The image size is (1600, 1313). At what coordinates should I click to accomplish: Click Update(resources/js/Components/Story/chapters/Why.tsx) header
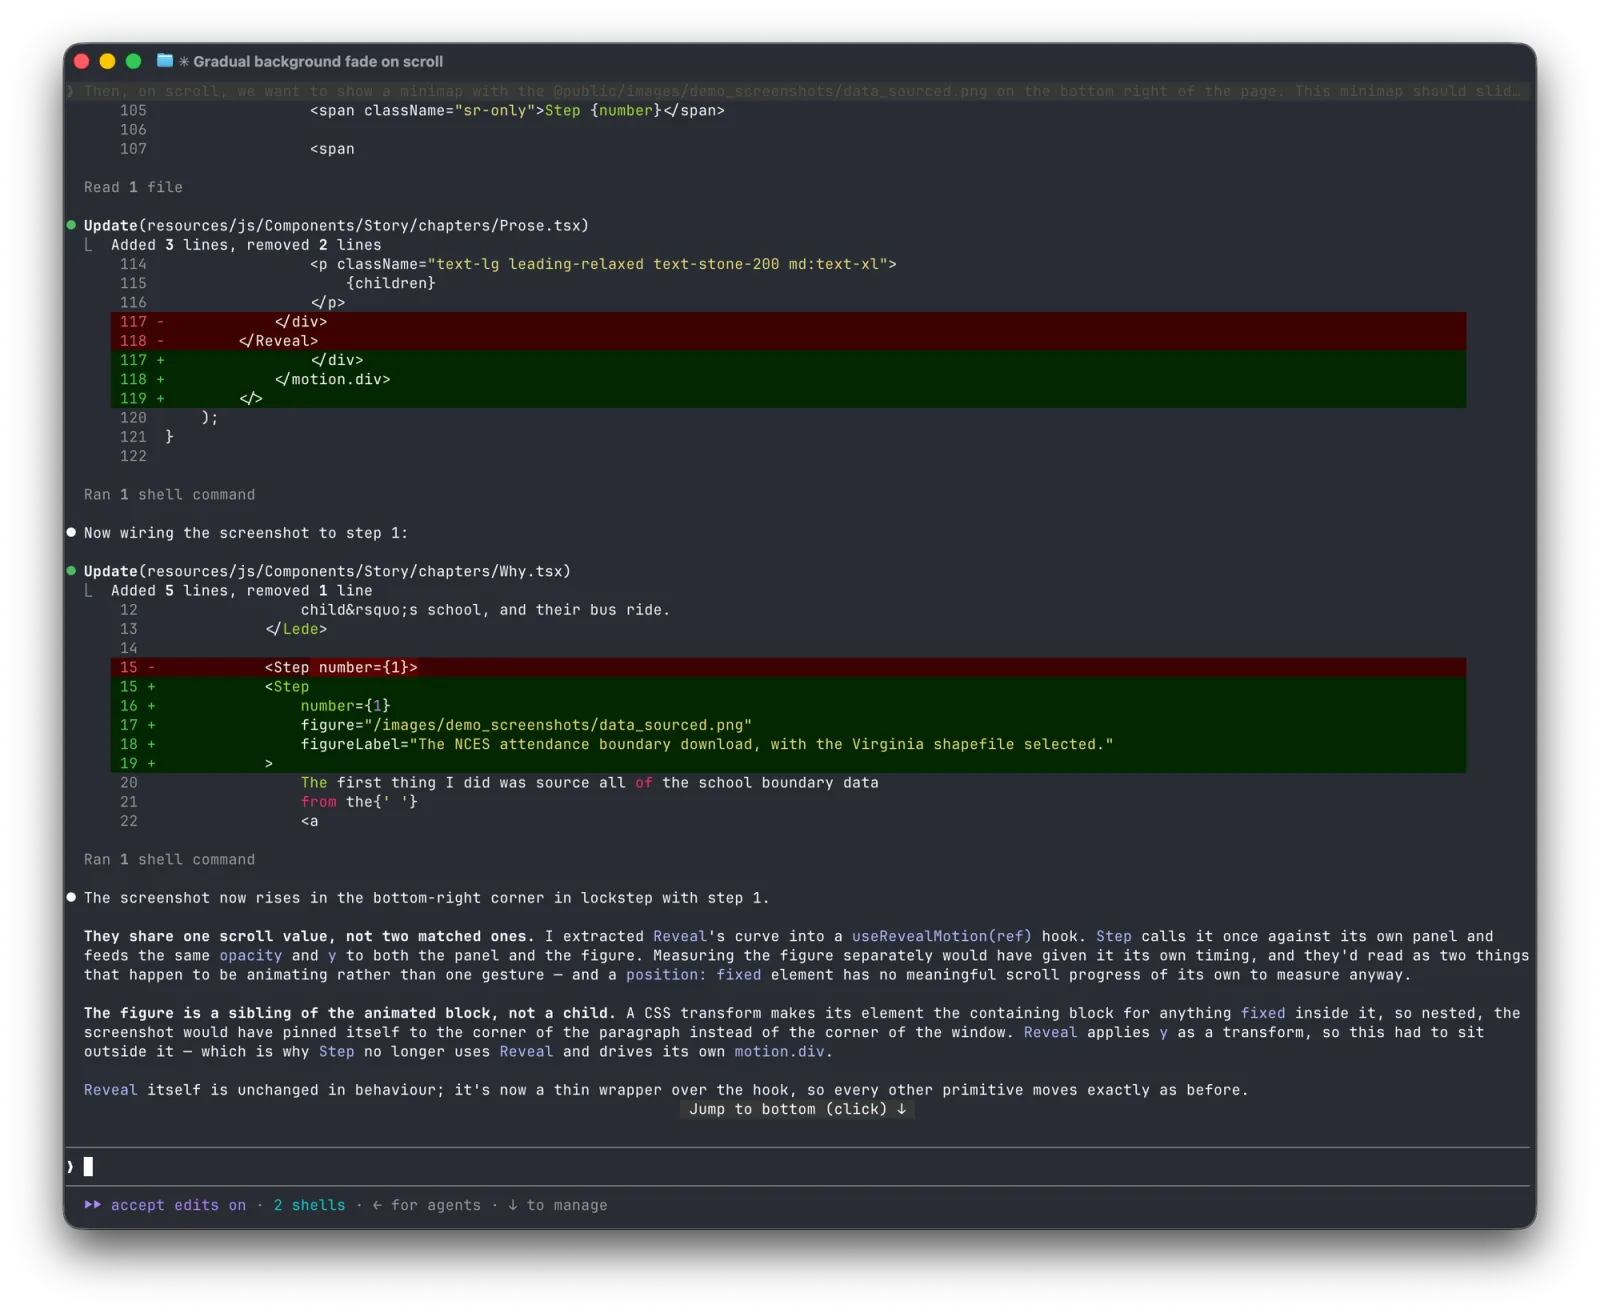click(x=327, y=572)
